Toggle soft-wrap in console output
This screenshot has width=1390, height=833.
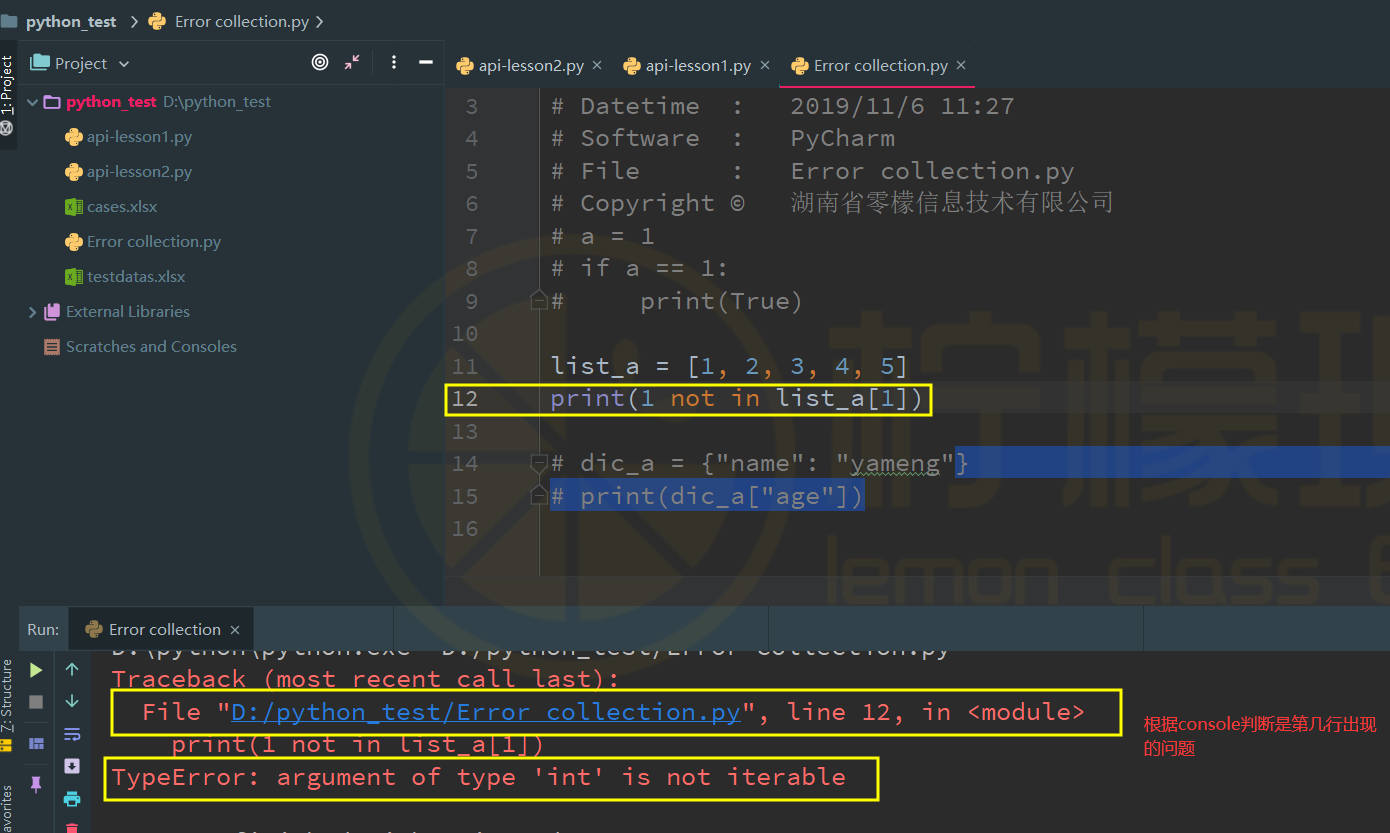pyautogui.click(x=72, y=734)
